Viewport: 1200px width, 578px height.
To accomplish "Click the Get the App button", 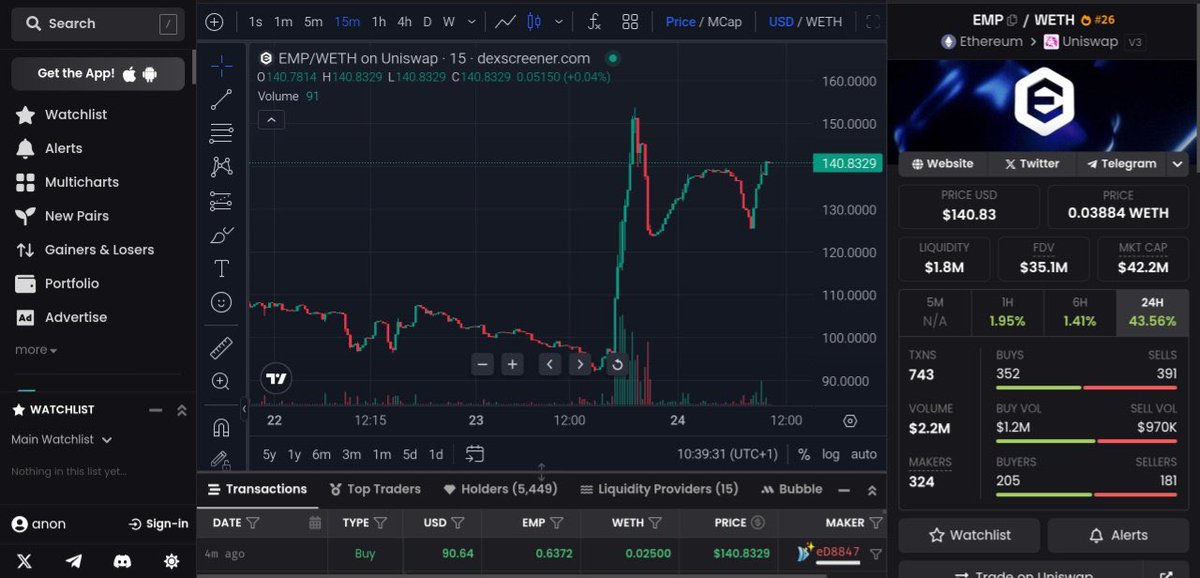I will click(98, 74).
